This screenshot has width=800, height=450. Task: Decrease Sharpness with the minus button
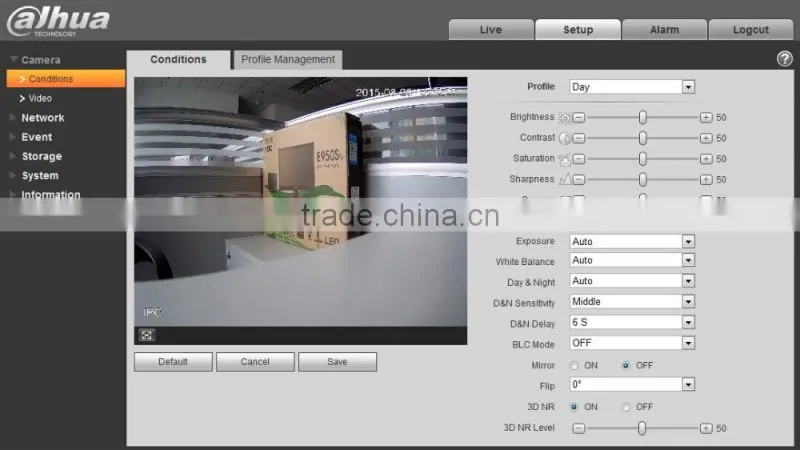[x=579, y=180]
